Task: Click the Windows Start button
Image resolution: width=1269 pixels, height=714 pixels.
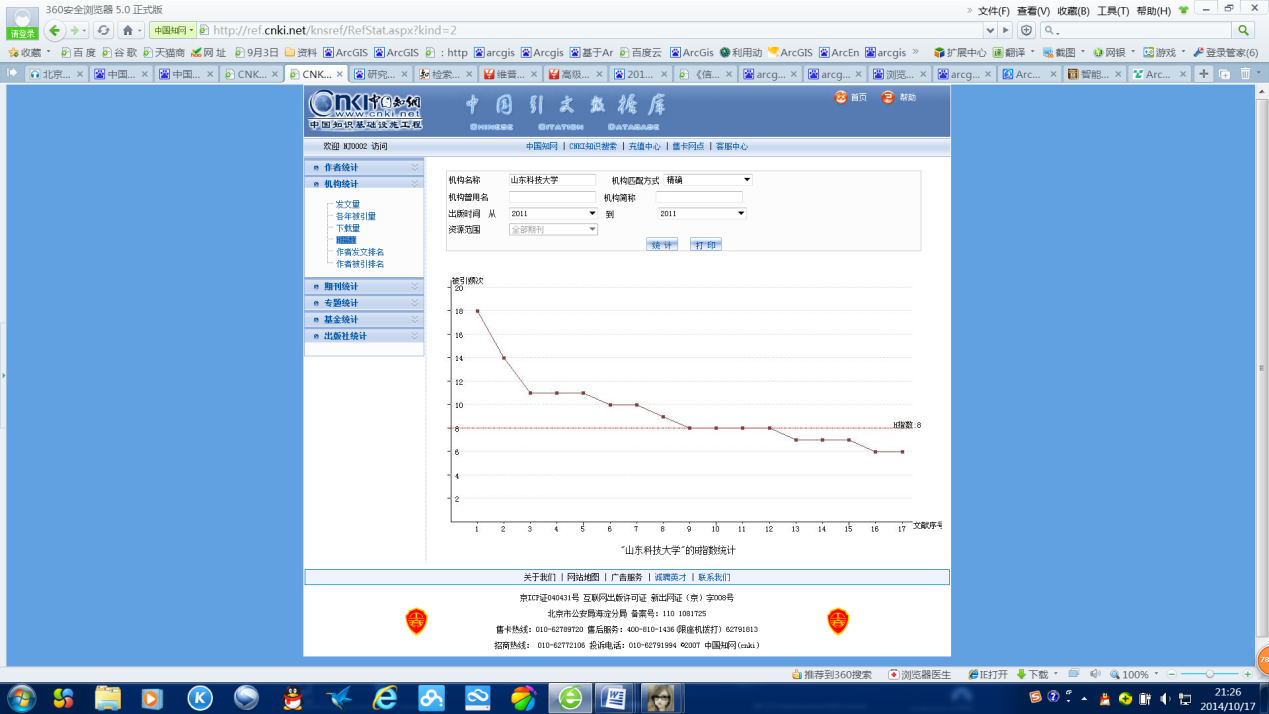Action: coord(21,697)
